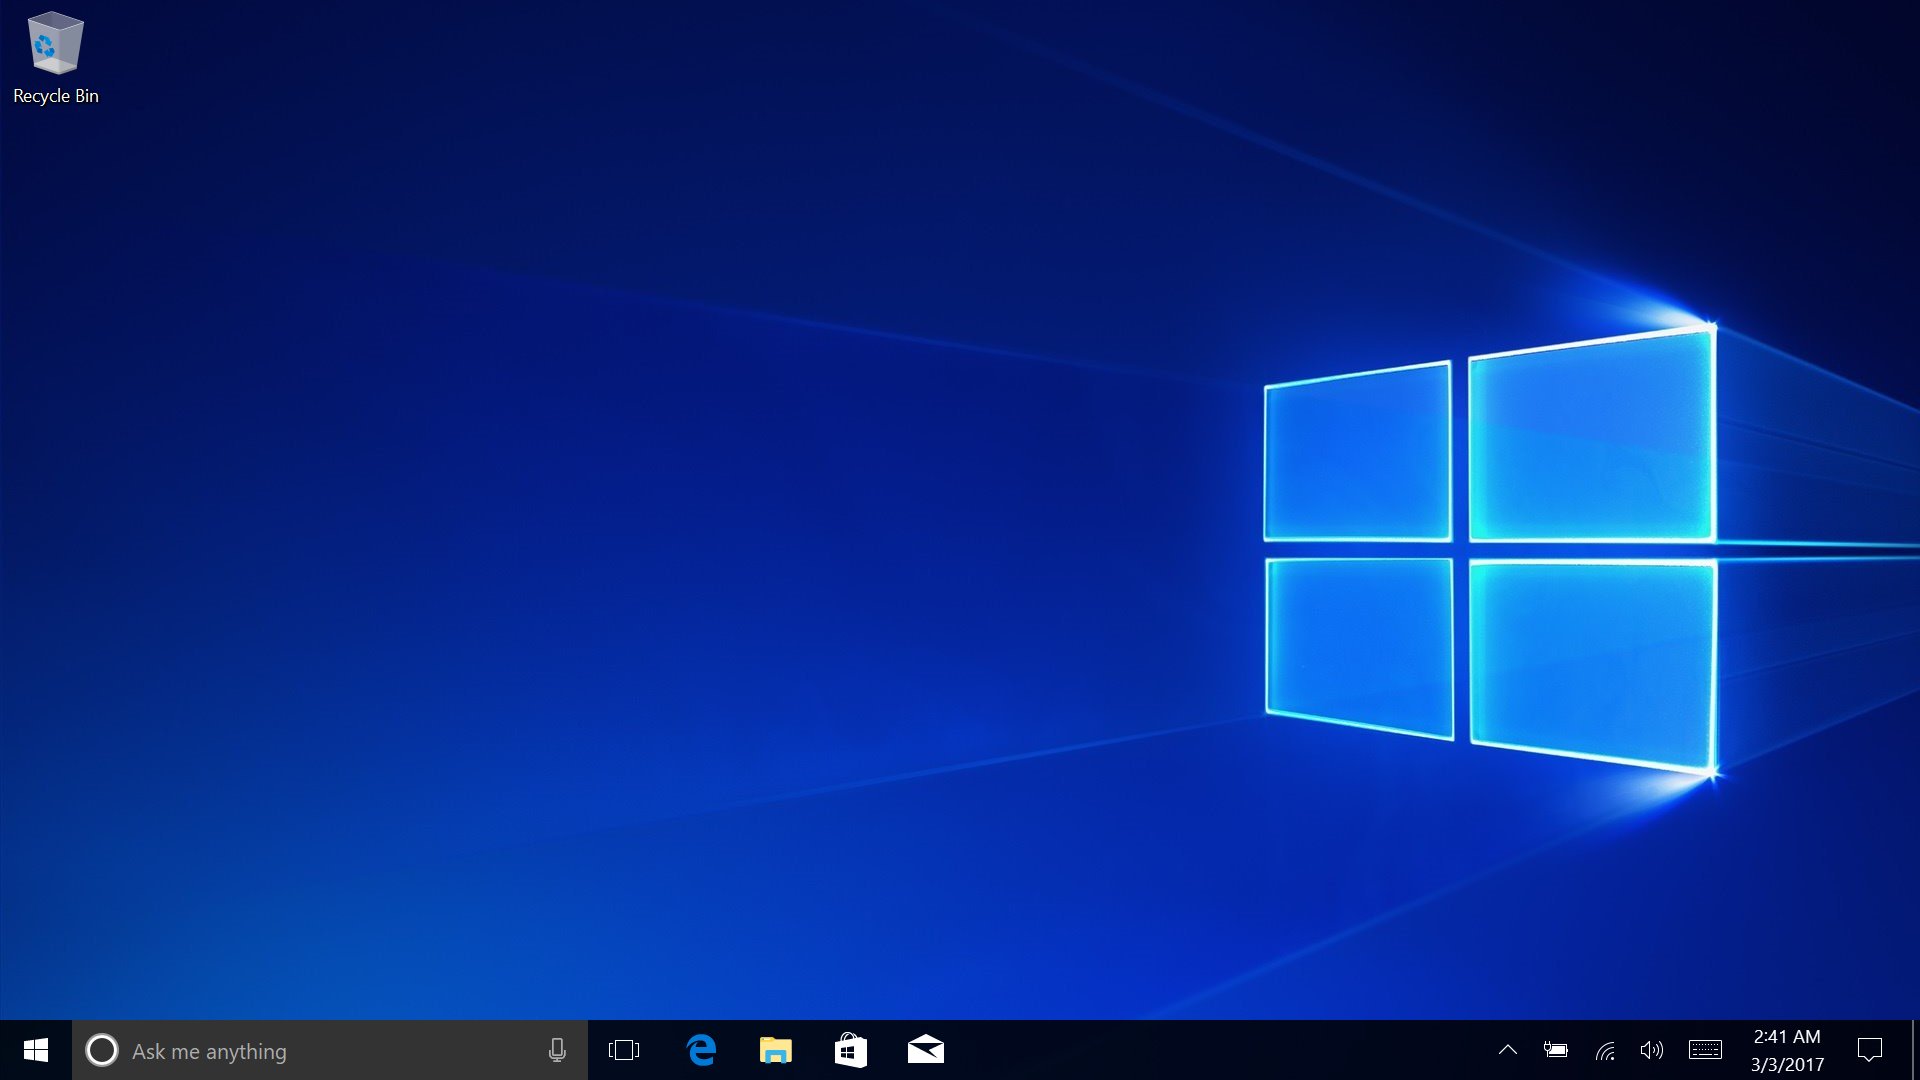Open Action Center notification button
This screenshot has height=1080, width=1920.
tap(1870, 1051)
